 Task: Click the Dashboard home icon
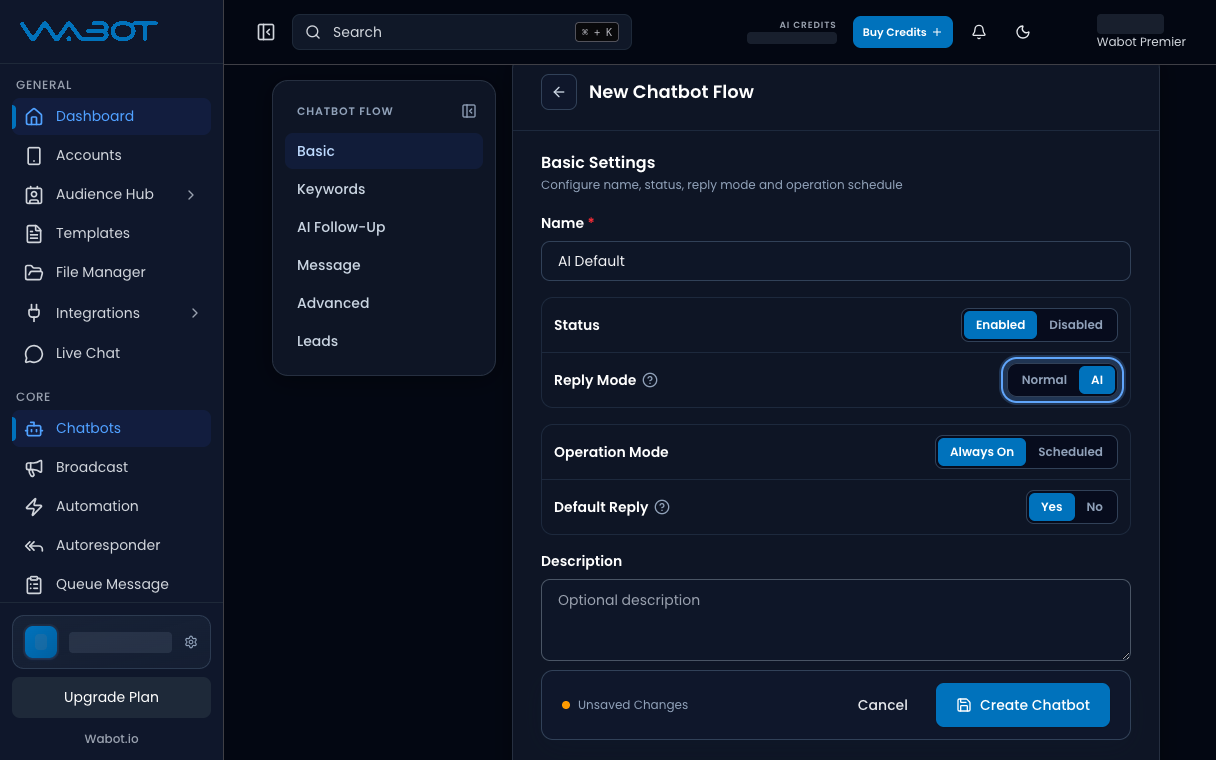point(34,116)
